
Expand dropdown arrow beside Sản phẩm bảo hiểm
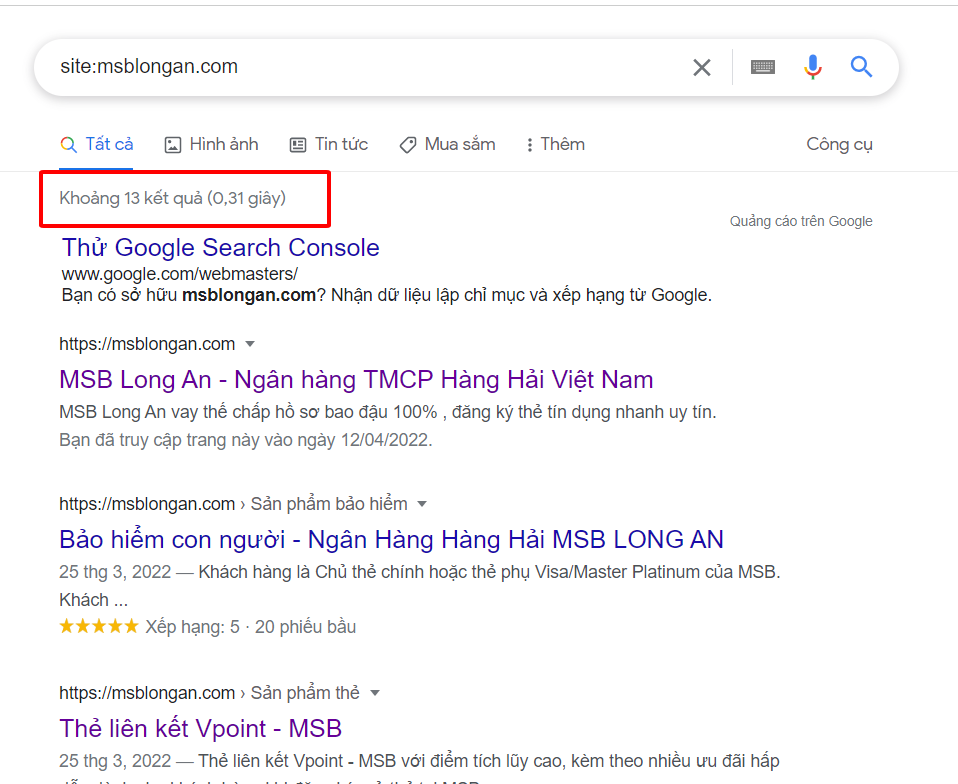(x=422, y=504)
